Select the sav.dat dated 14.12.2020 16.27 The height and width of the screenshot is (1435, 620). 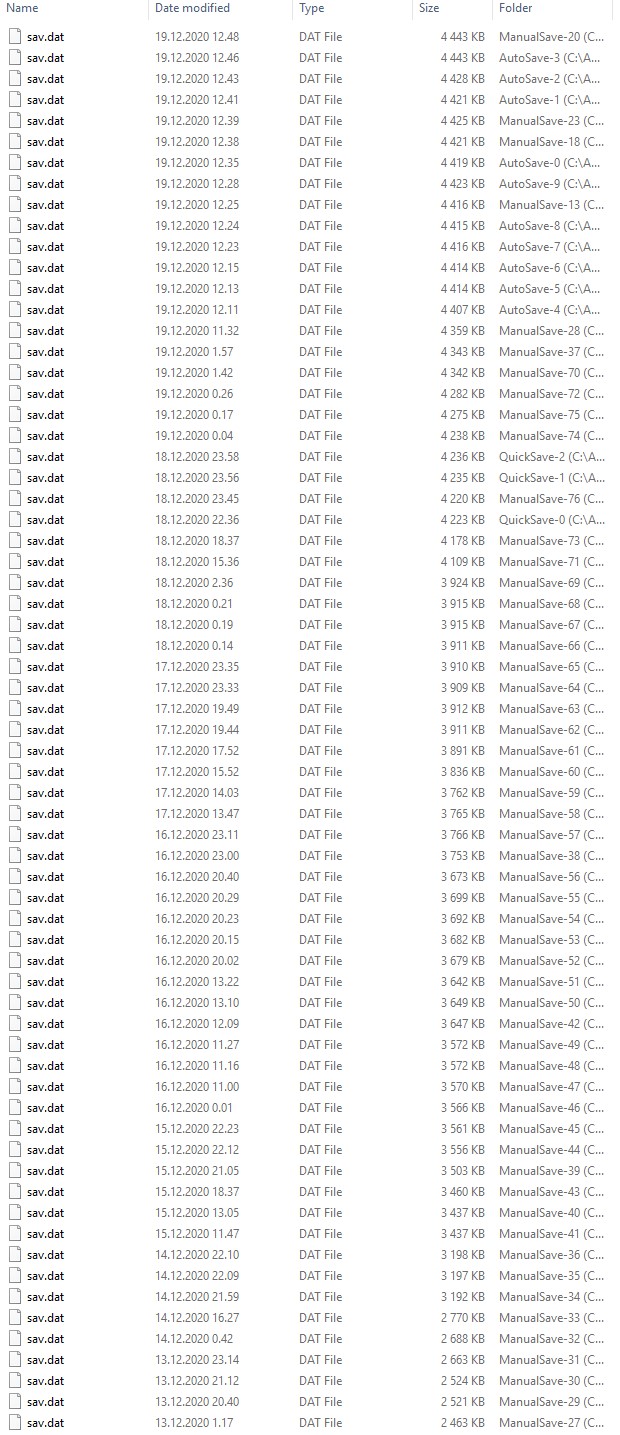(310, 1317)
